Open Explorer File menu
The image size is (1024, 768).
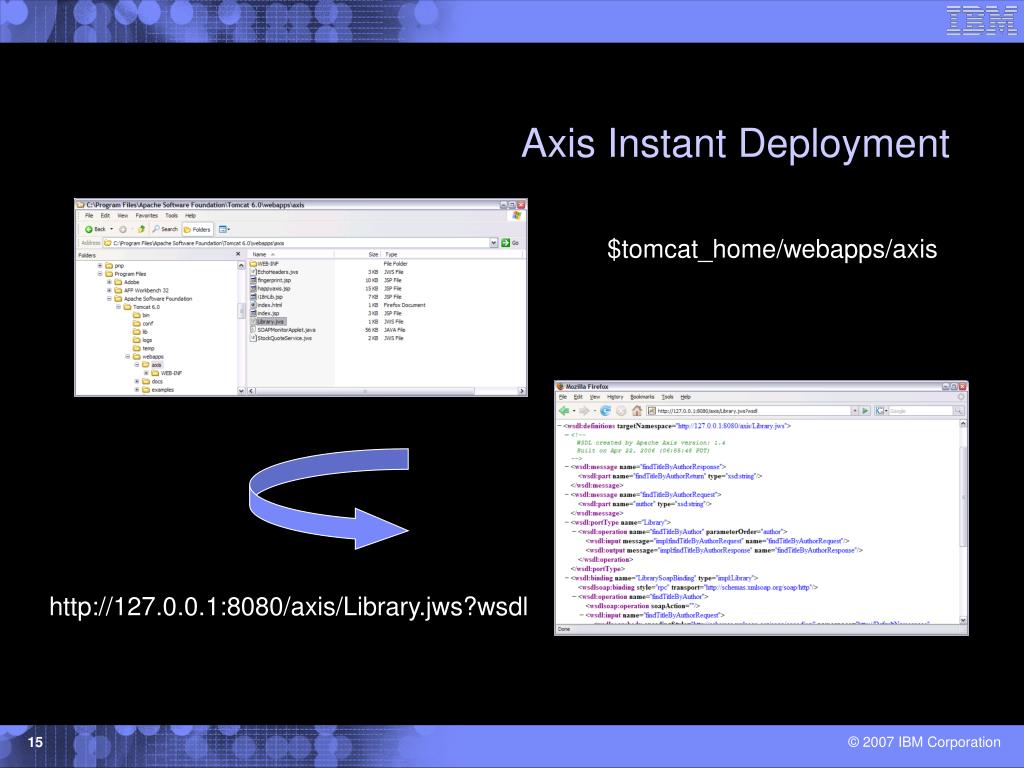click(89, 216)
